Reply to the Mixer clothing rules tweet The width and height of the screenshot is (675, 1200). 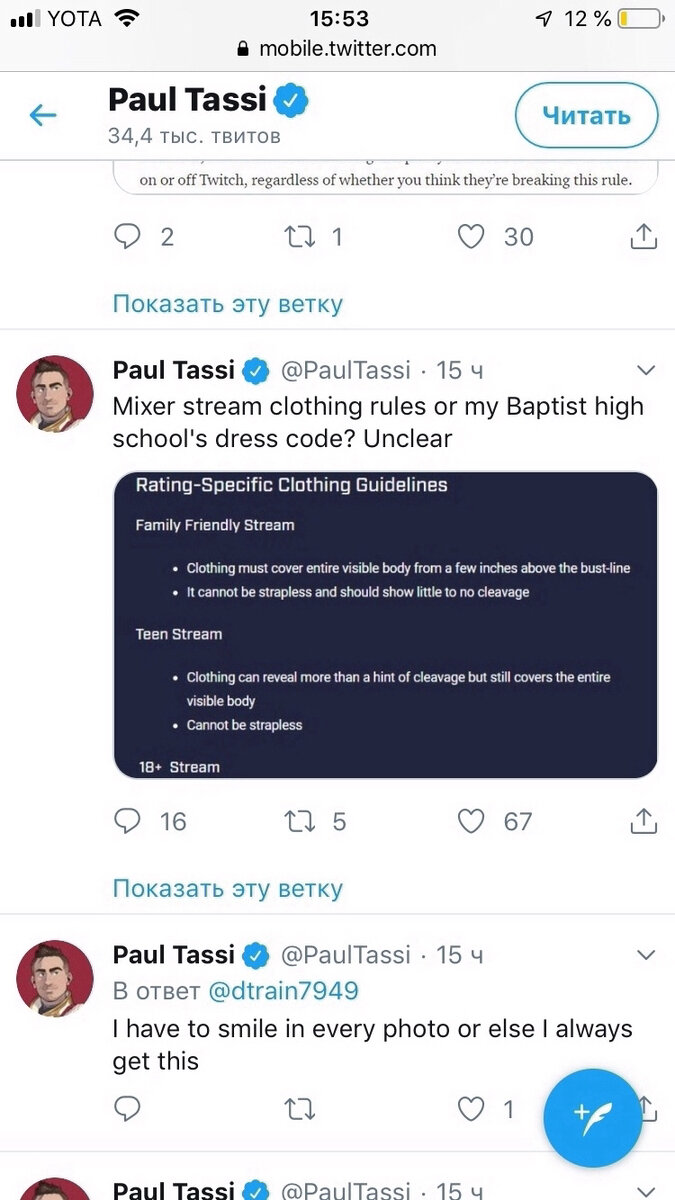click(x=127, y=821)
